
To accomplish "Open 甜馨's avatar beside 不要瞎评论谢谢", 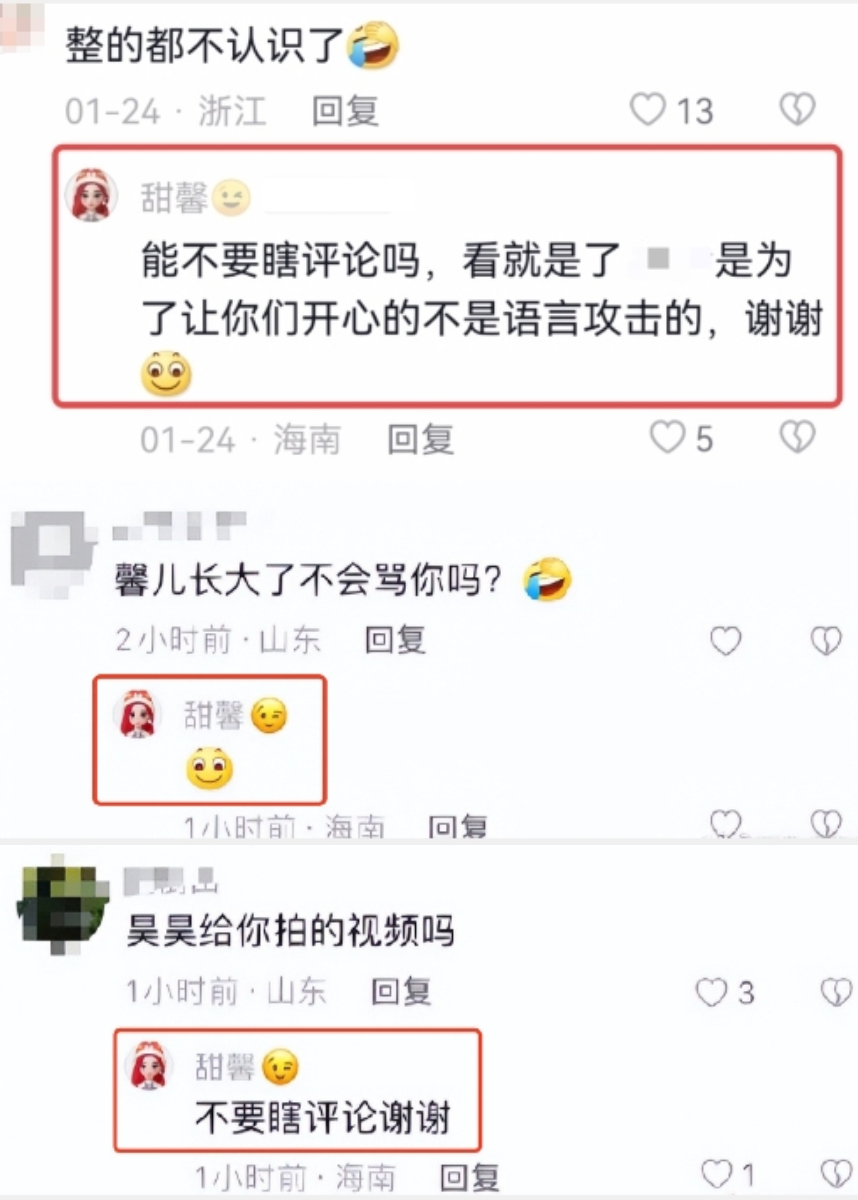I will [x=151, y=1065].
